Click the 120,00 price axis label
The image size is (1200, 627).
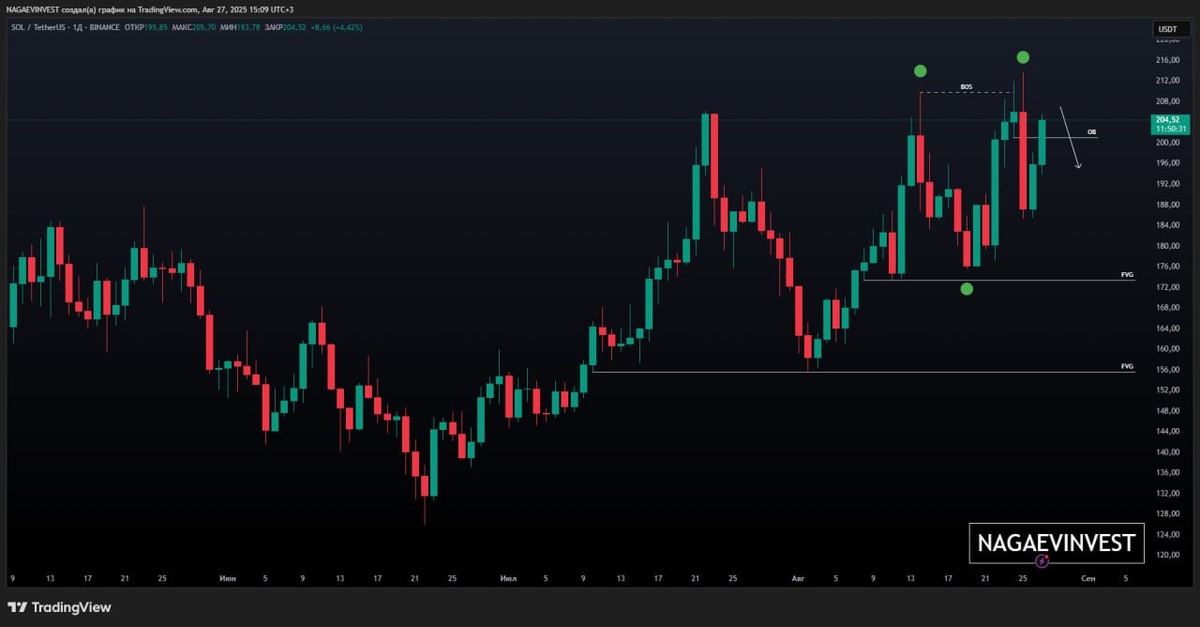(x=1166, y=554)
